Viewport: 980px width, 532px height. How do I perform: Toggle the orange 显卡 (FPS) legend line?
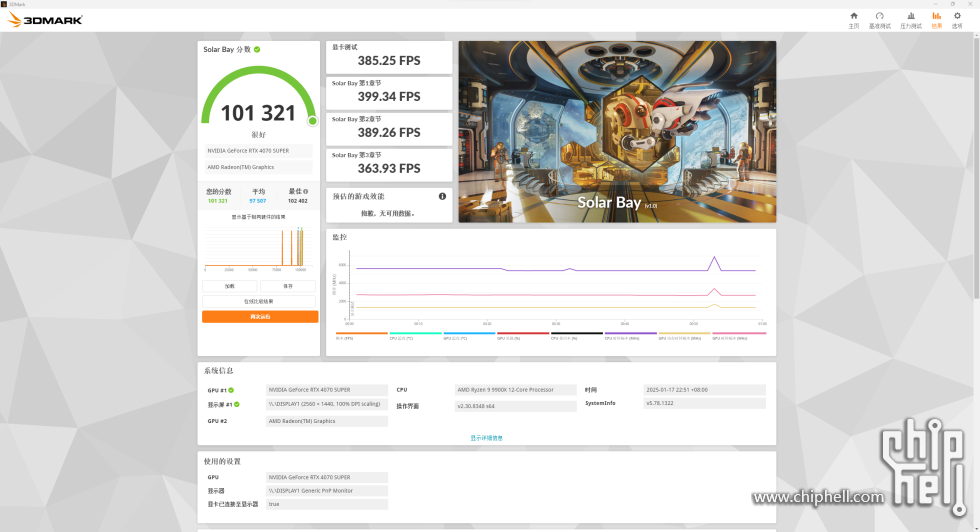pos(361,335)
